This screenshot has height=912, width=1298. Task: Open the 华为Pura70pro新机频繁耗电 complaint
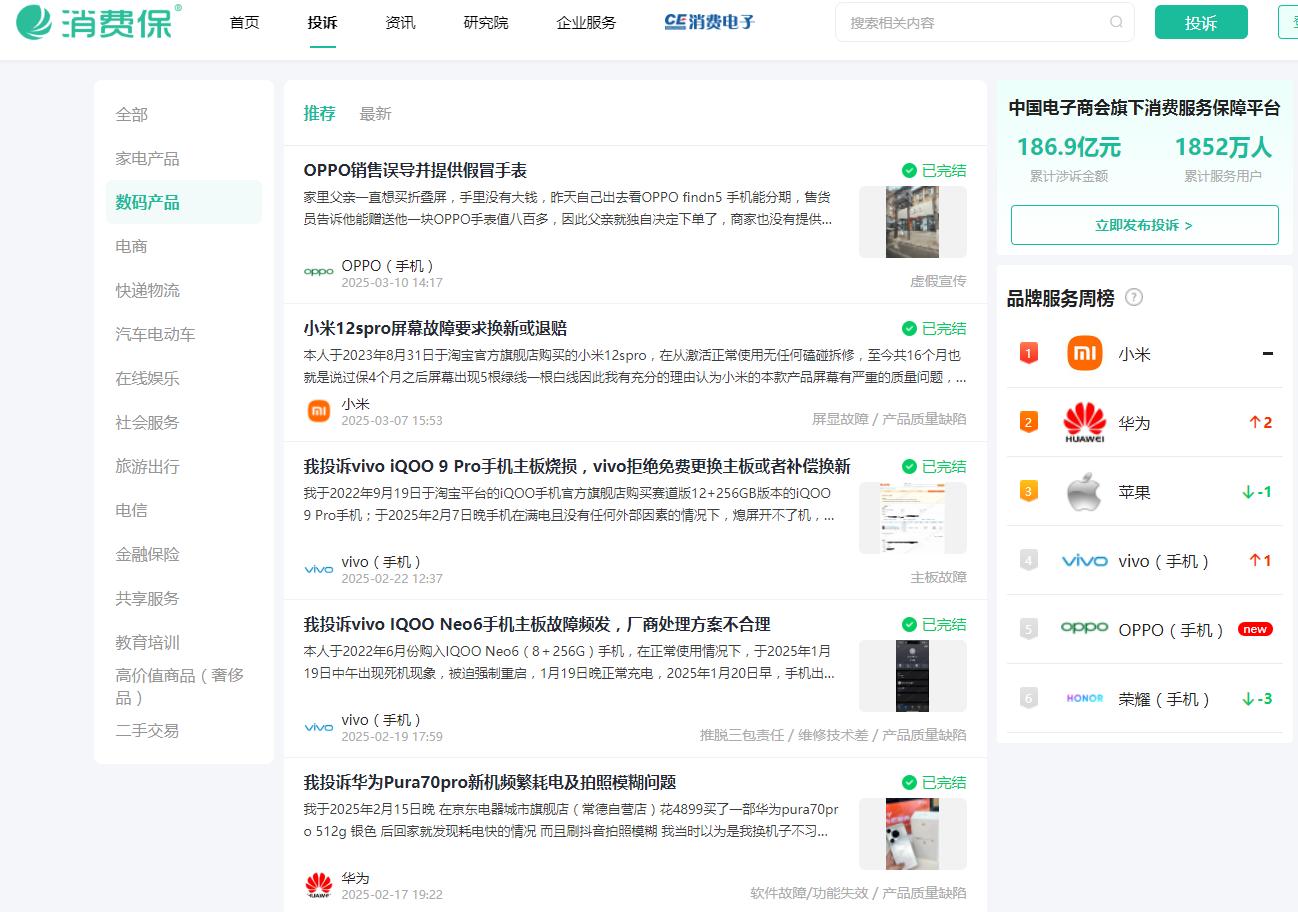point(490,782)
